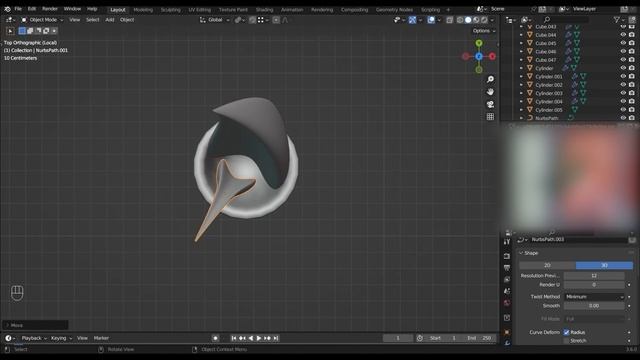
Task: Click the hand pan view icon
Action: click(x=490, y=92)
